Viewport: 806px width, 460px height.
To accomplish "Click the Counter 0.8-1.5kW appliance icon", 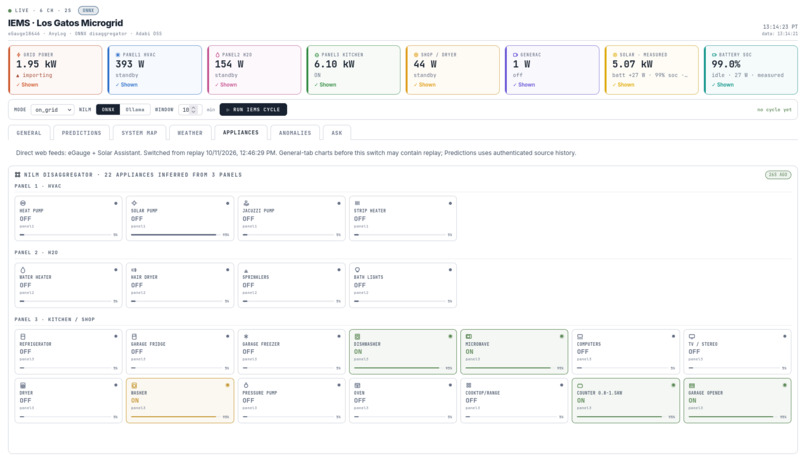I will [580, 385].
